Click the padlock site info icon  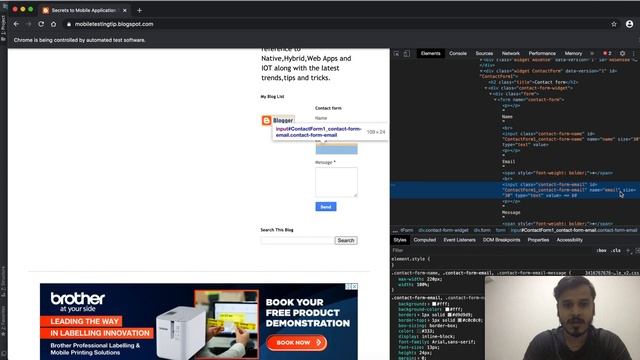coord(69,24)
